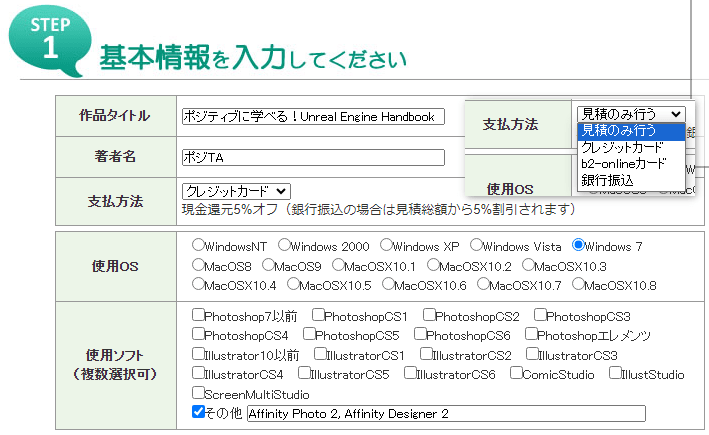Select 見積のみ行う from the dropdown list
The width and height of the screenshot is (709, 435).
tap(631, 131)
